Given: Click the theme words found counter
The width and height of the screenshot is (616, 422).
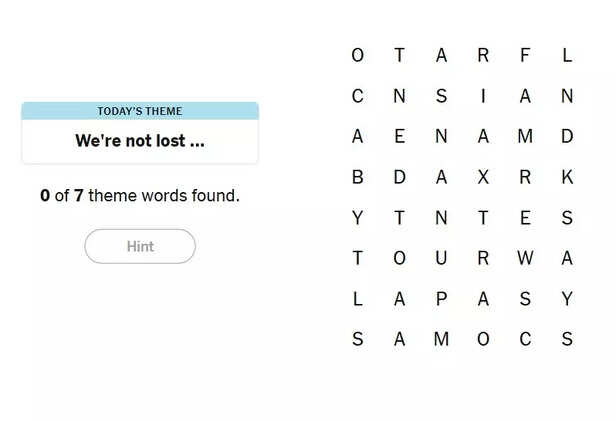Looking at the screenshot, I should [140, 196].
